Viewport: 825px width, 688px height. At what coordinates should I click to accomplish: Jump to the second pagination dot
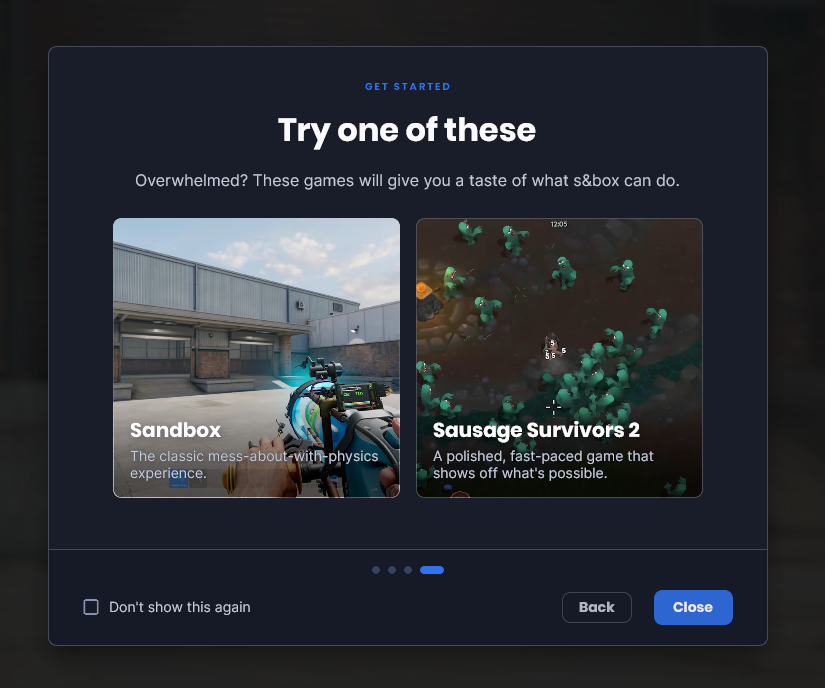392,570
